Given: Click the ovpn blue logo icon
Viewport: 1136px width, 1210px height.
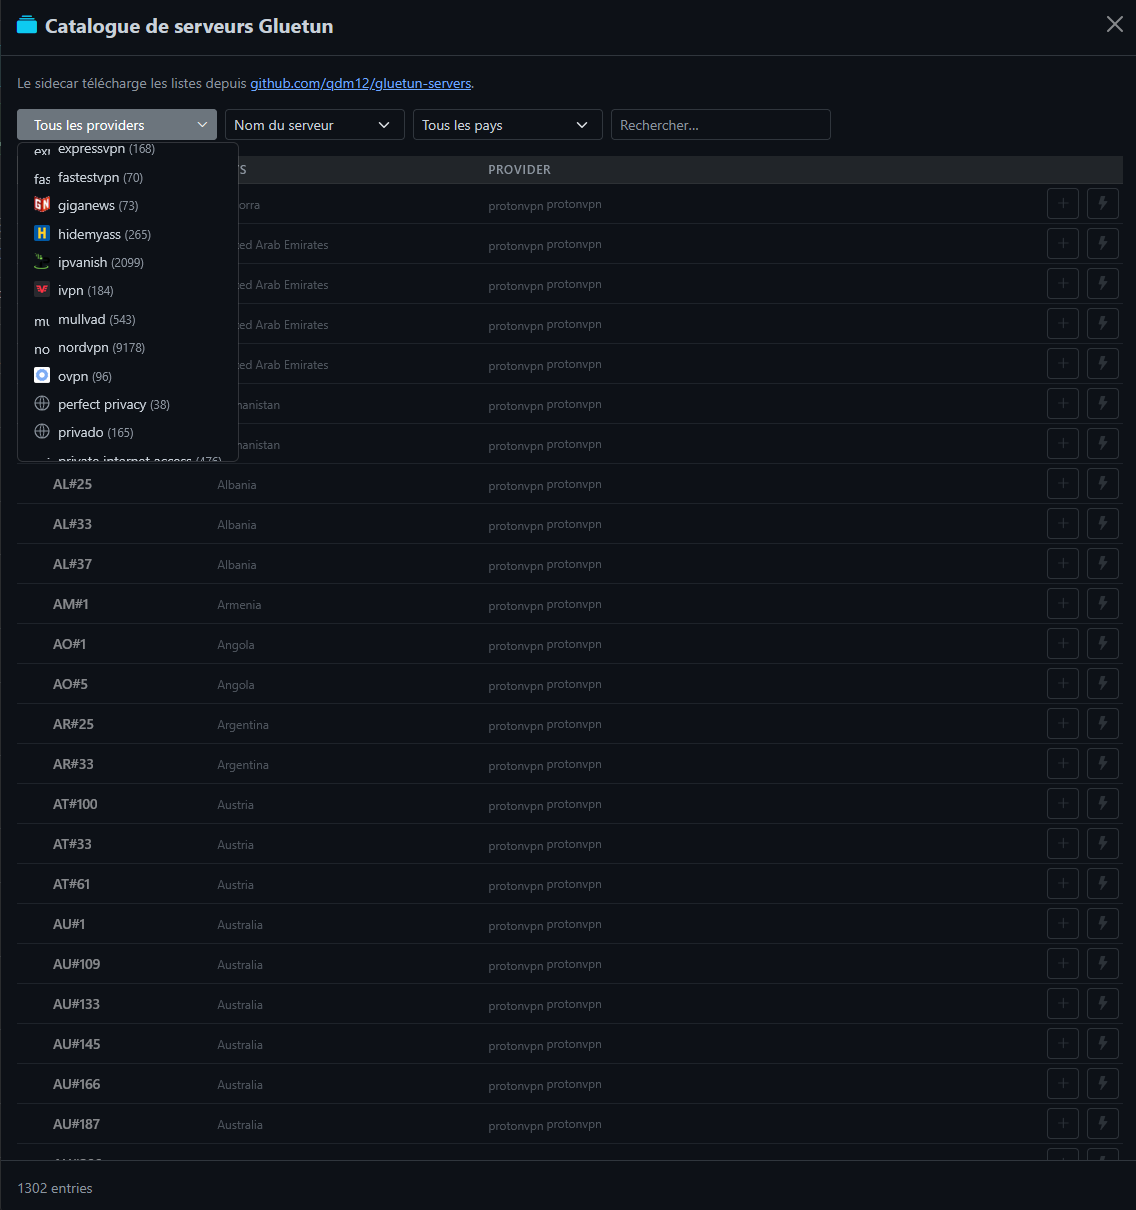Looking at the screenshot, I should [42, 375].
